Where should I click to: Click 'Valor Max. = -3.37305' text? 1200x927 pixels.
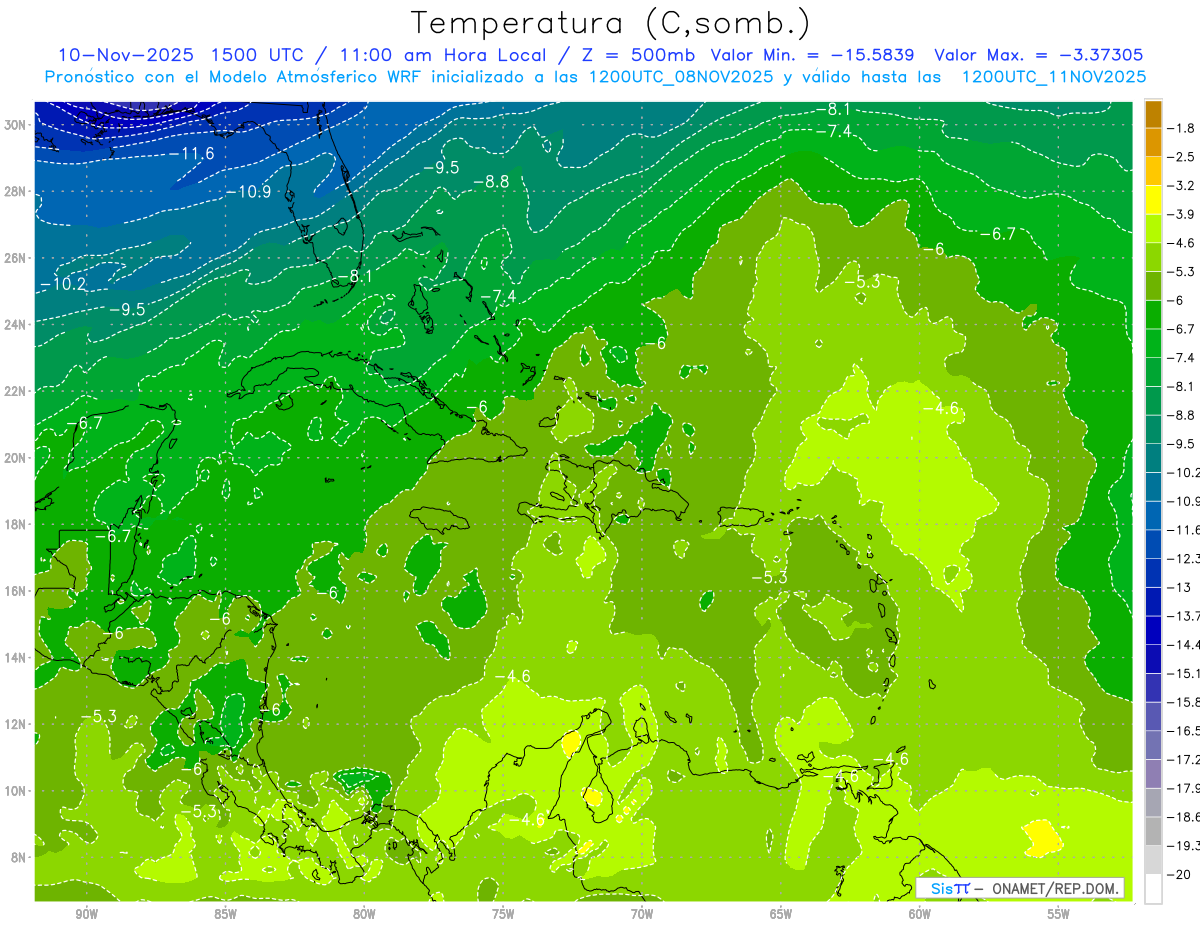click(1038, 55)
